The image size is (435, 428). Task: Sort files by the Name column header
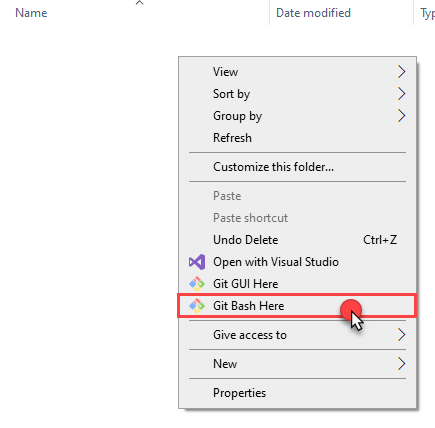31,13
